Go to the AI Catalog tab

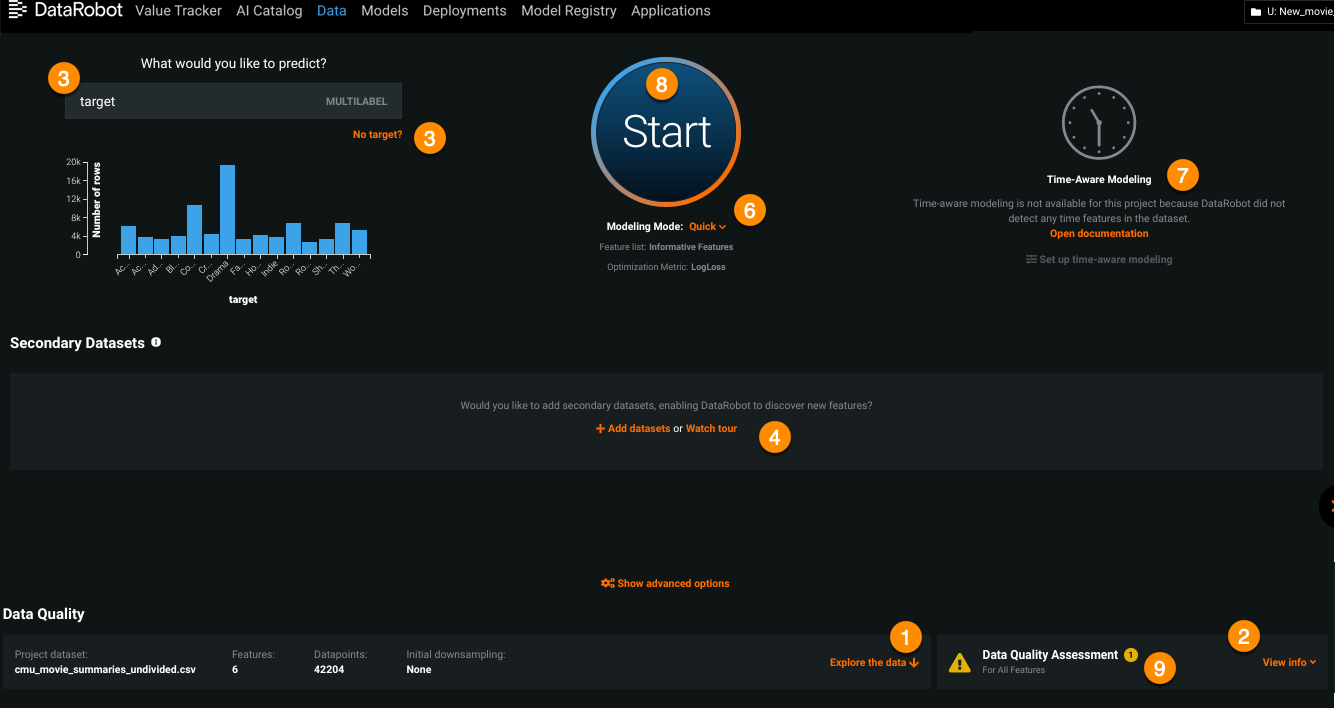[269, 11]
